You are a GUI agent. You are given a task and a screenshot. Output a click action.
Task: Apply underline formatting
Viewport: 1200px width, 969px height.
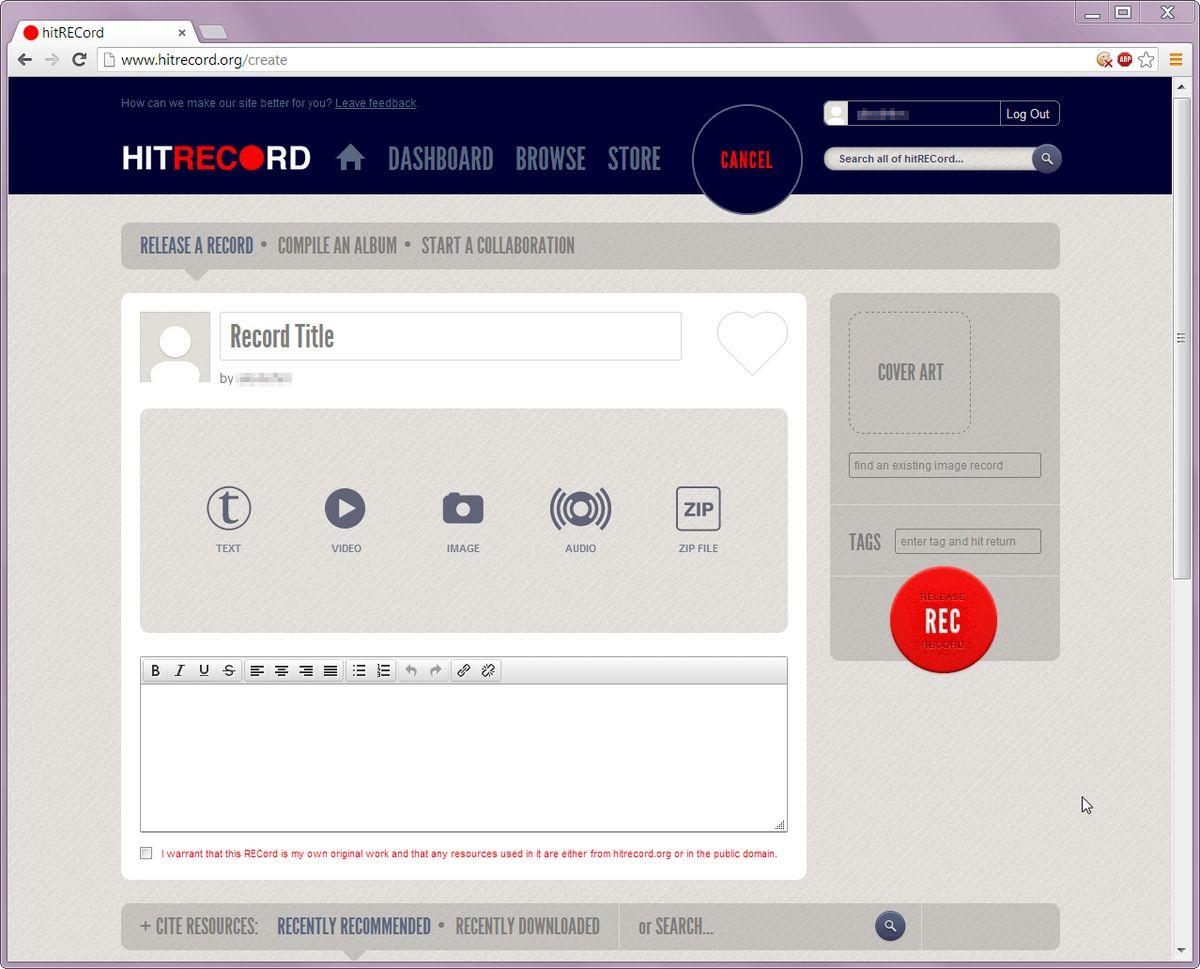pyautogui.click(x=204, y=670)
